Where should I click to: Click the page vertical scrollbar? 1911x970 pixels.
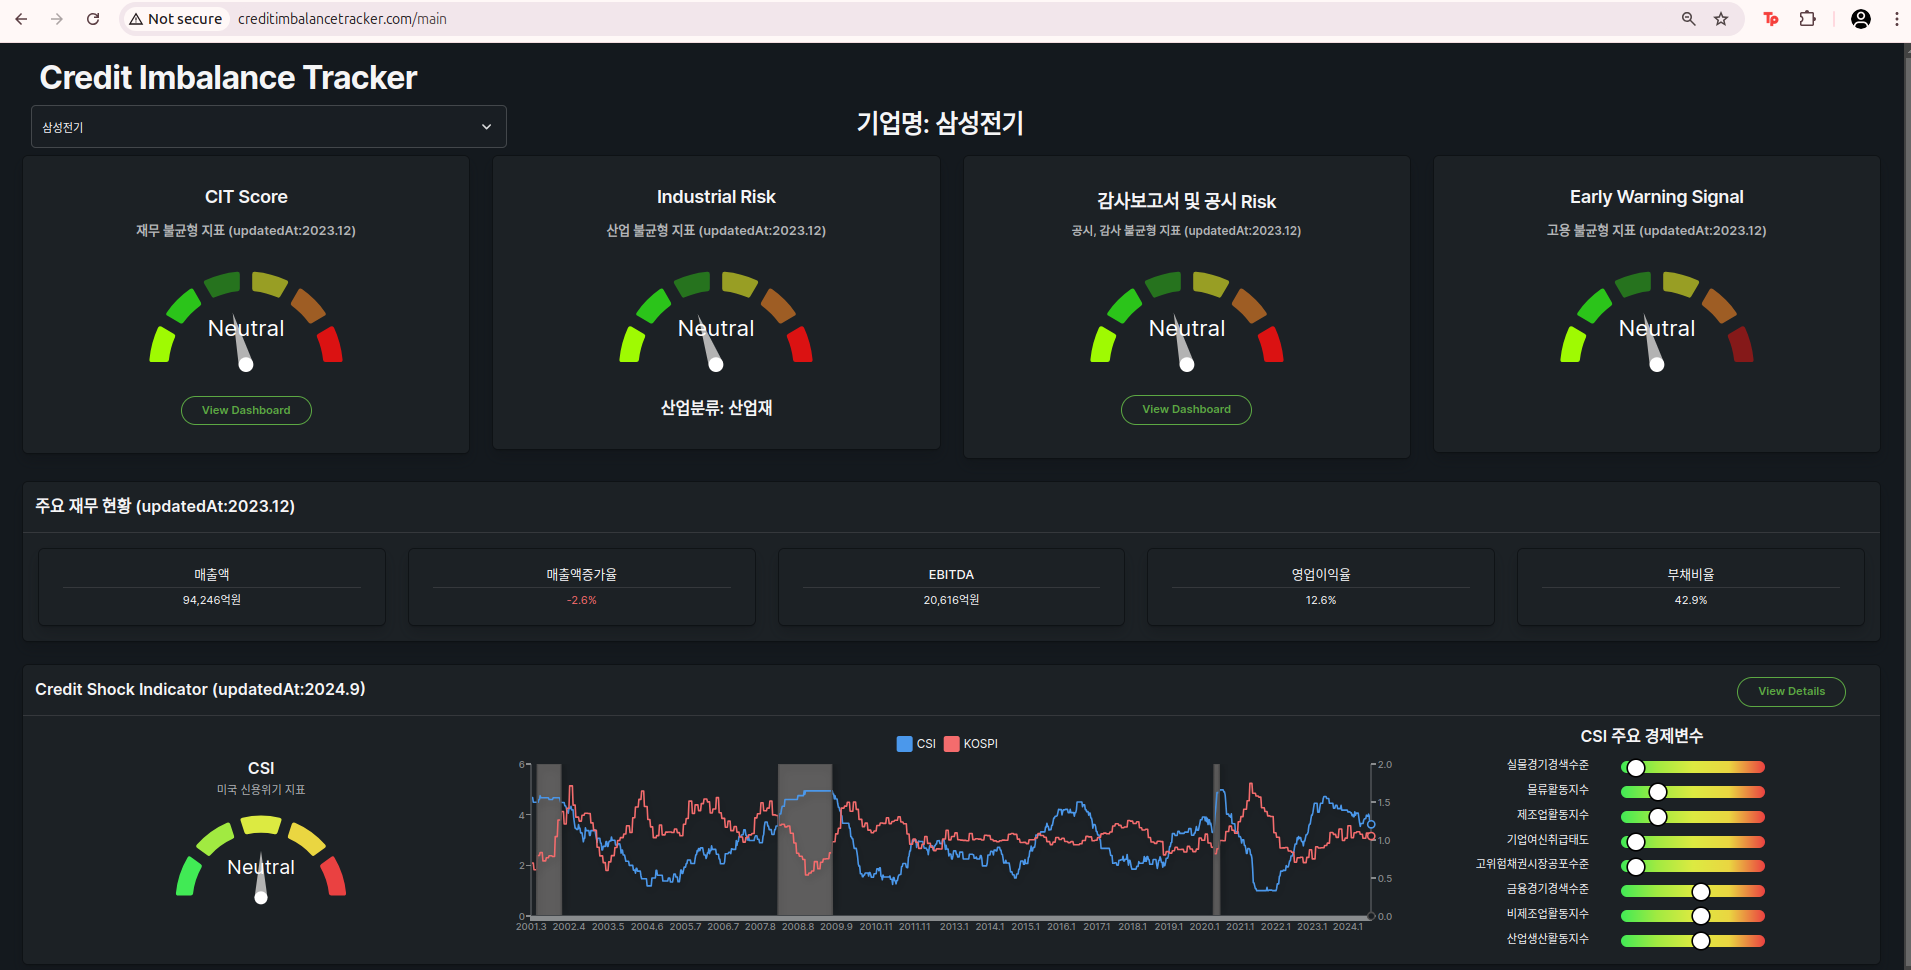pos(1906,506)
